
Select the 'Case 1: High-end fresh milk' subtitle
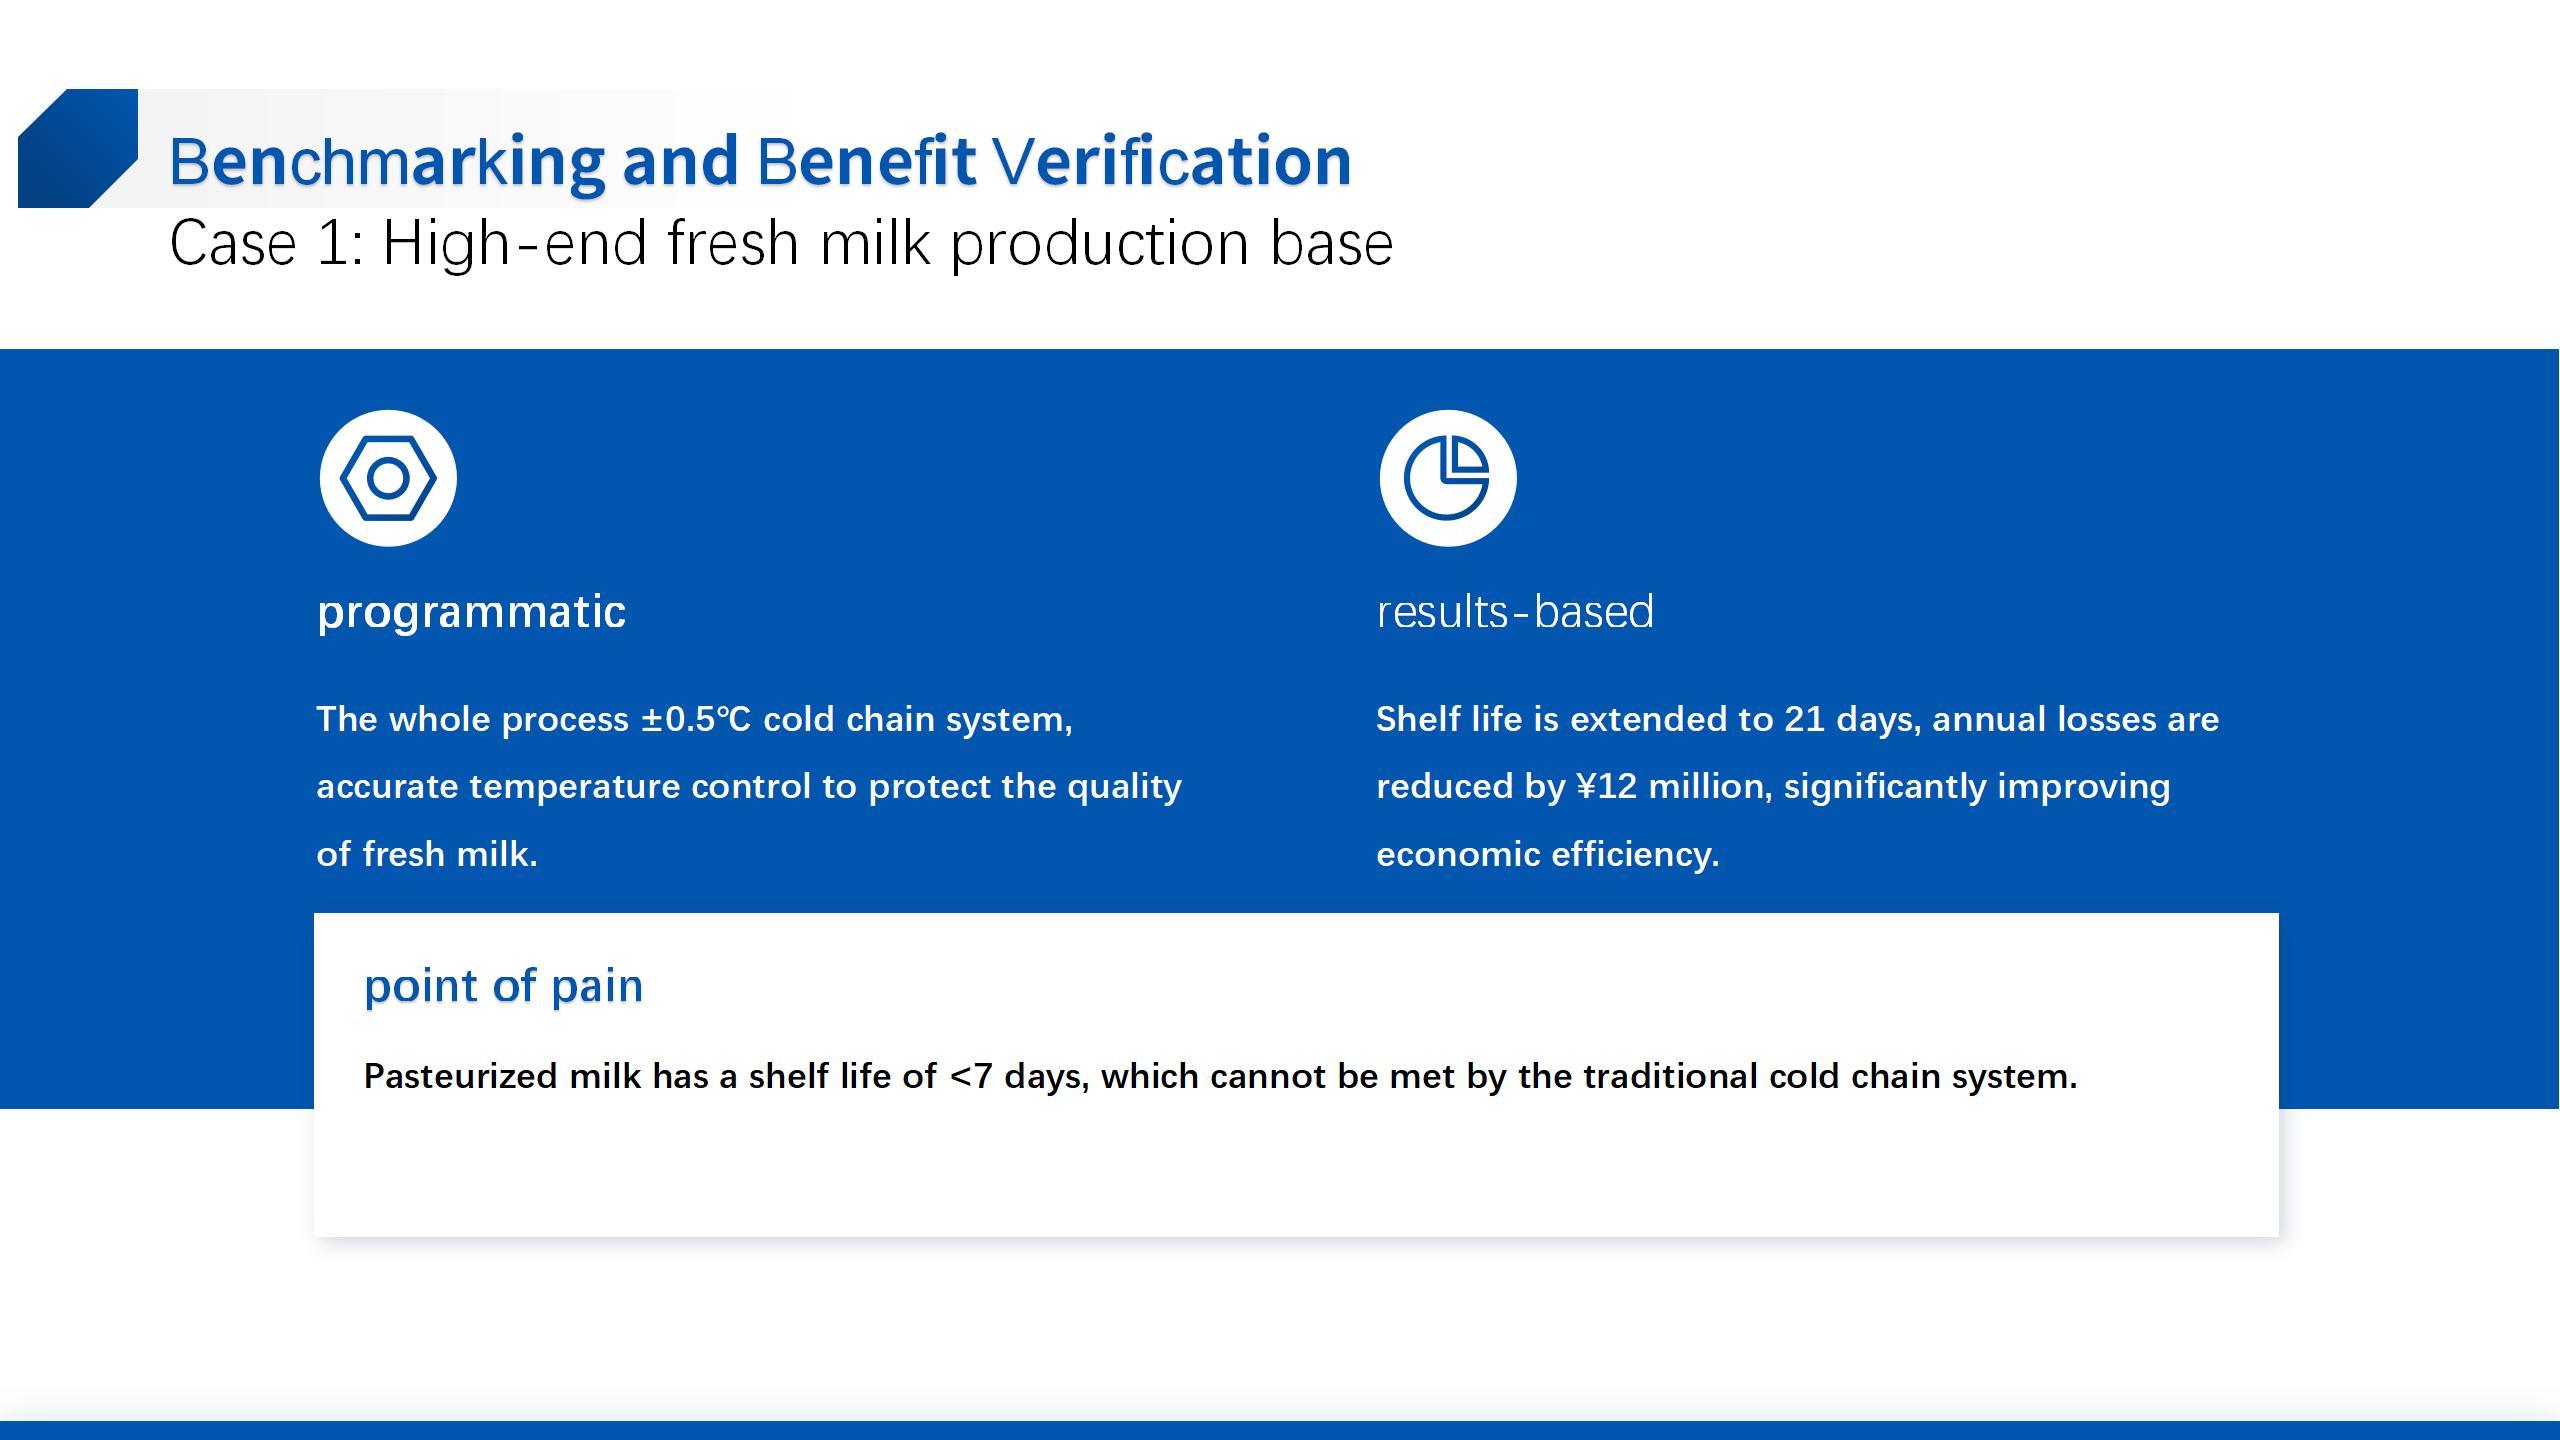pyautogui.click(x=781, y=243)
